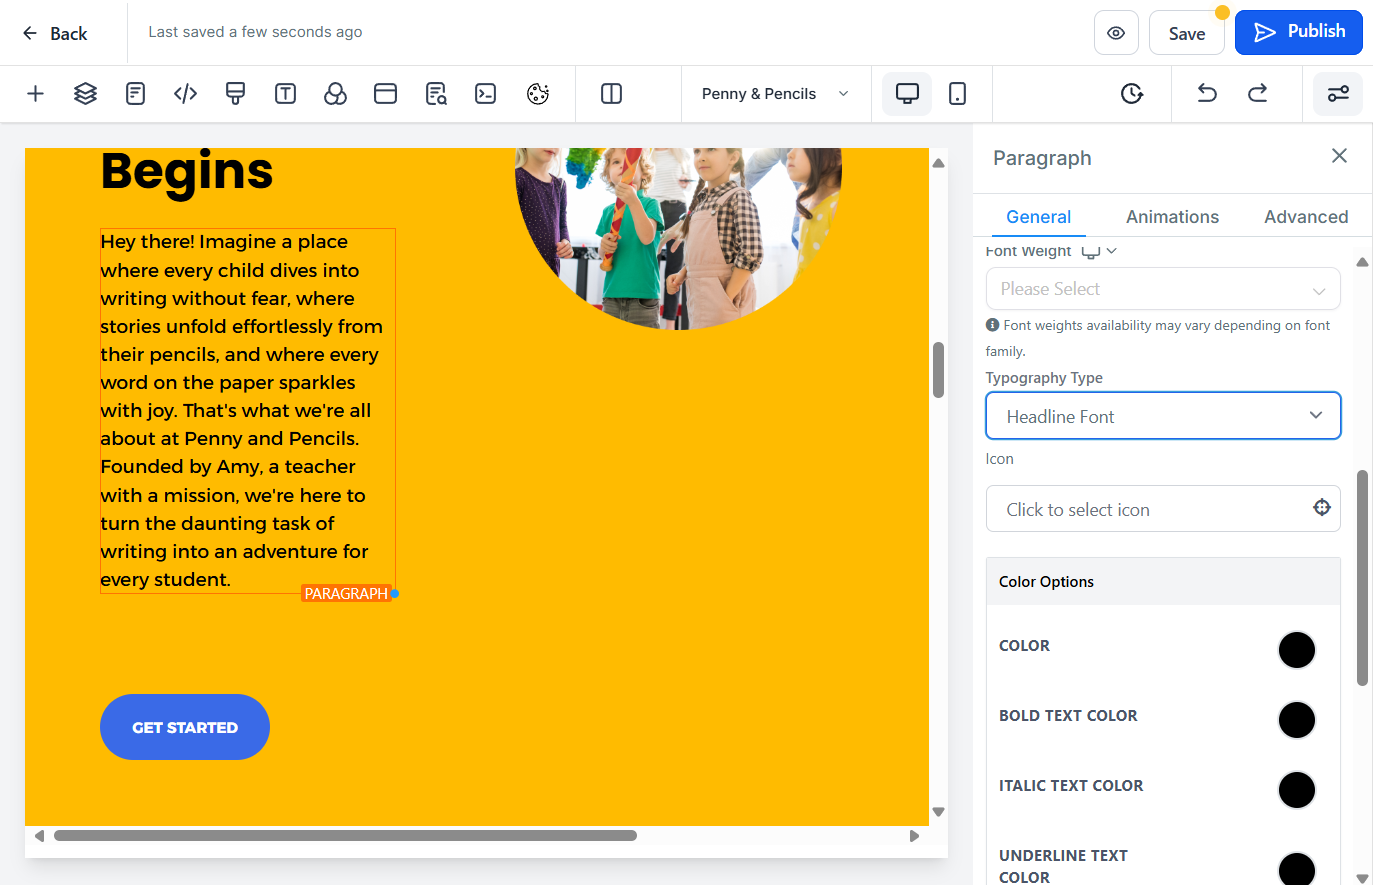The image size is (1373, 885).
Task: Undo the last change
Action: [x=1207, y=94]
